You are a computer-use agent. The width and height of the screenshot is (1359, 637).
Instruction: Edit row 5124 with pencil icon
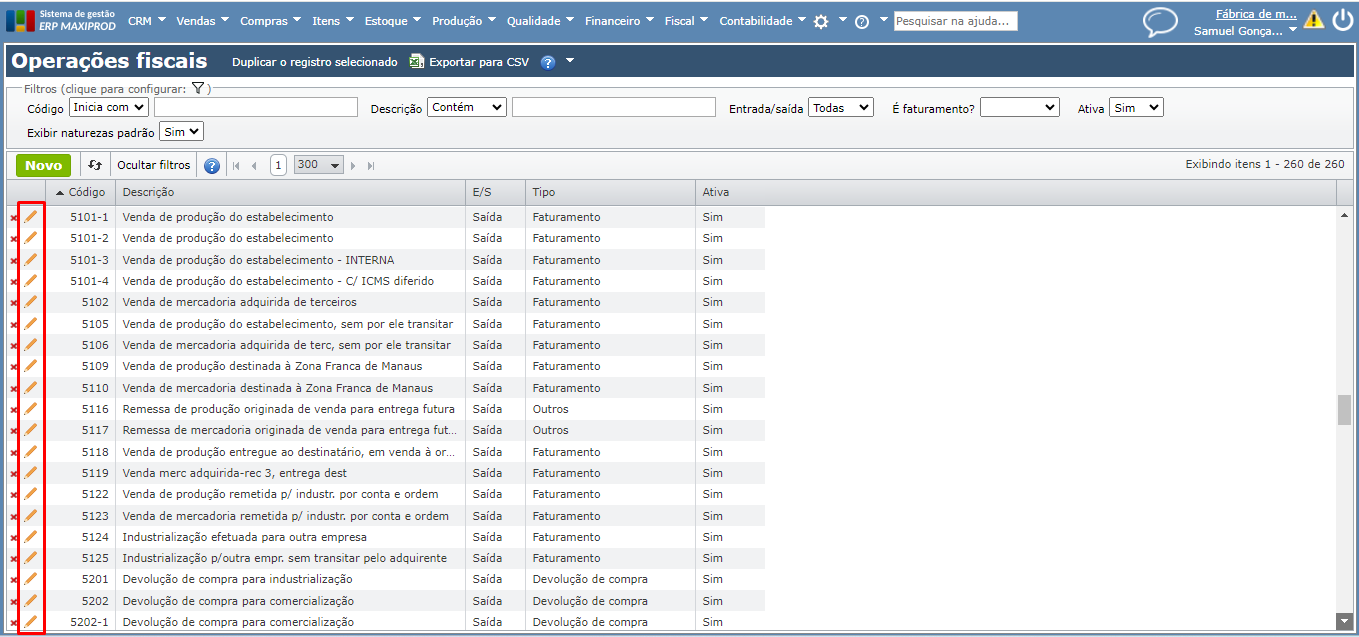31,537
